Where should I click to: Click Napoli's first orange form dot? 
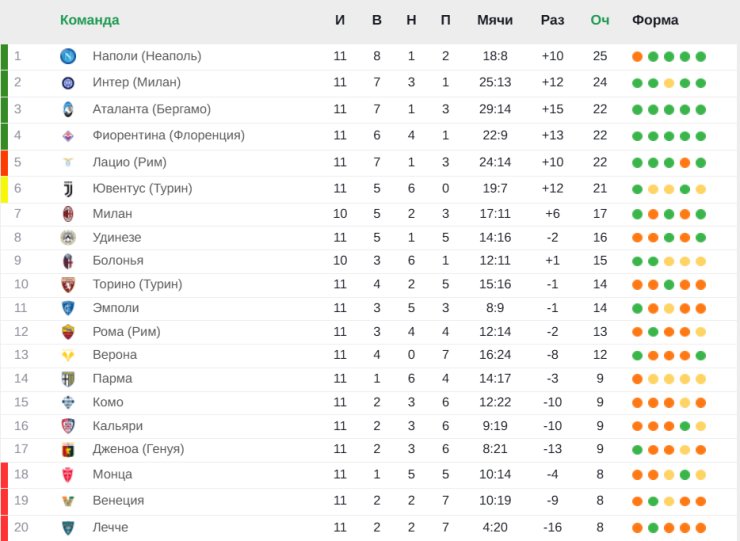pyautogui.click(x=637, y=57)
